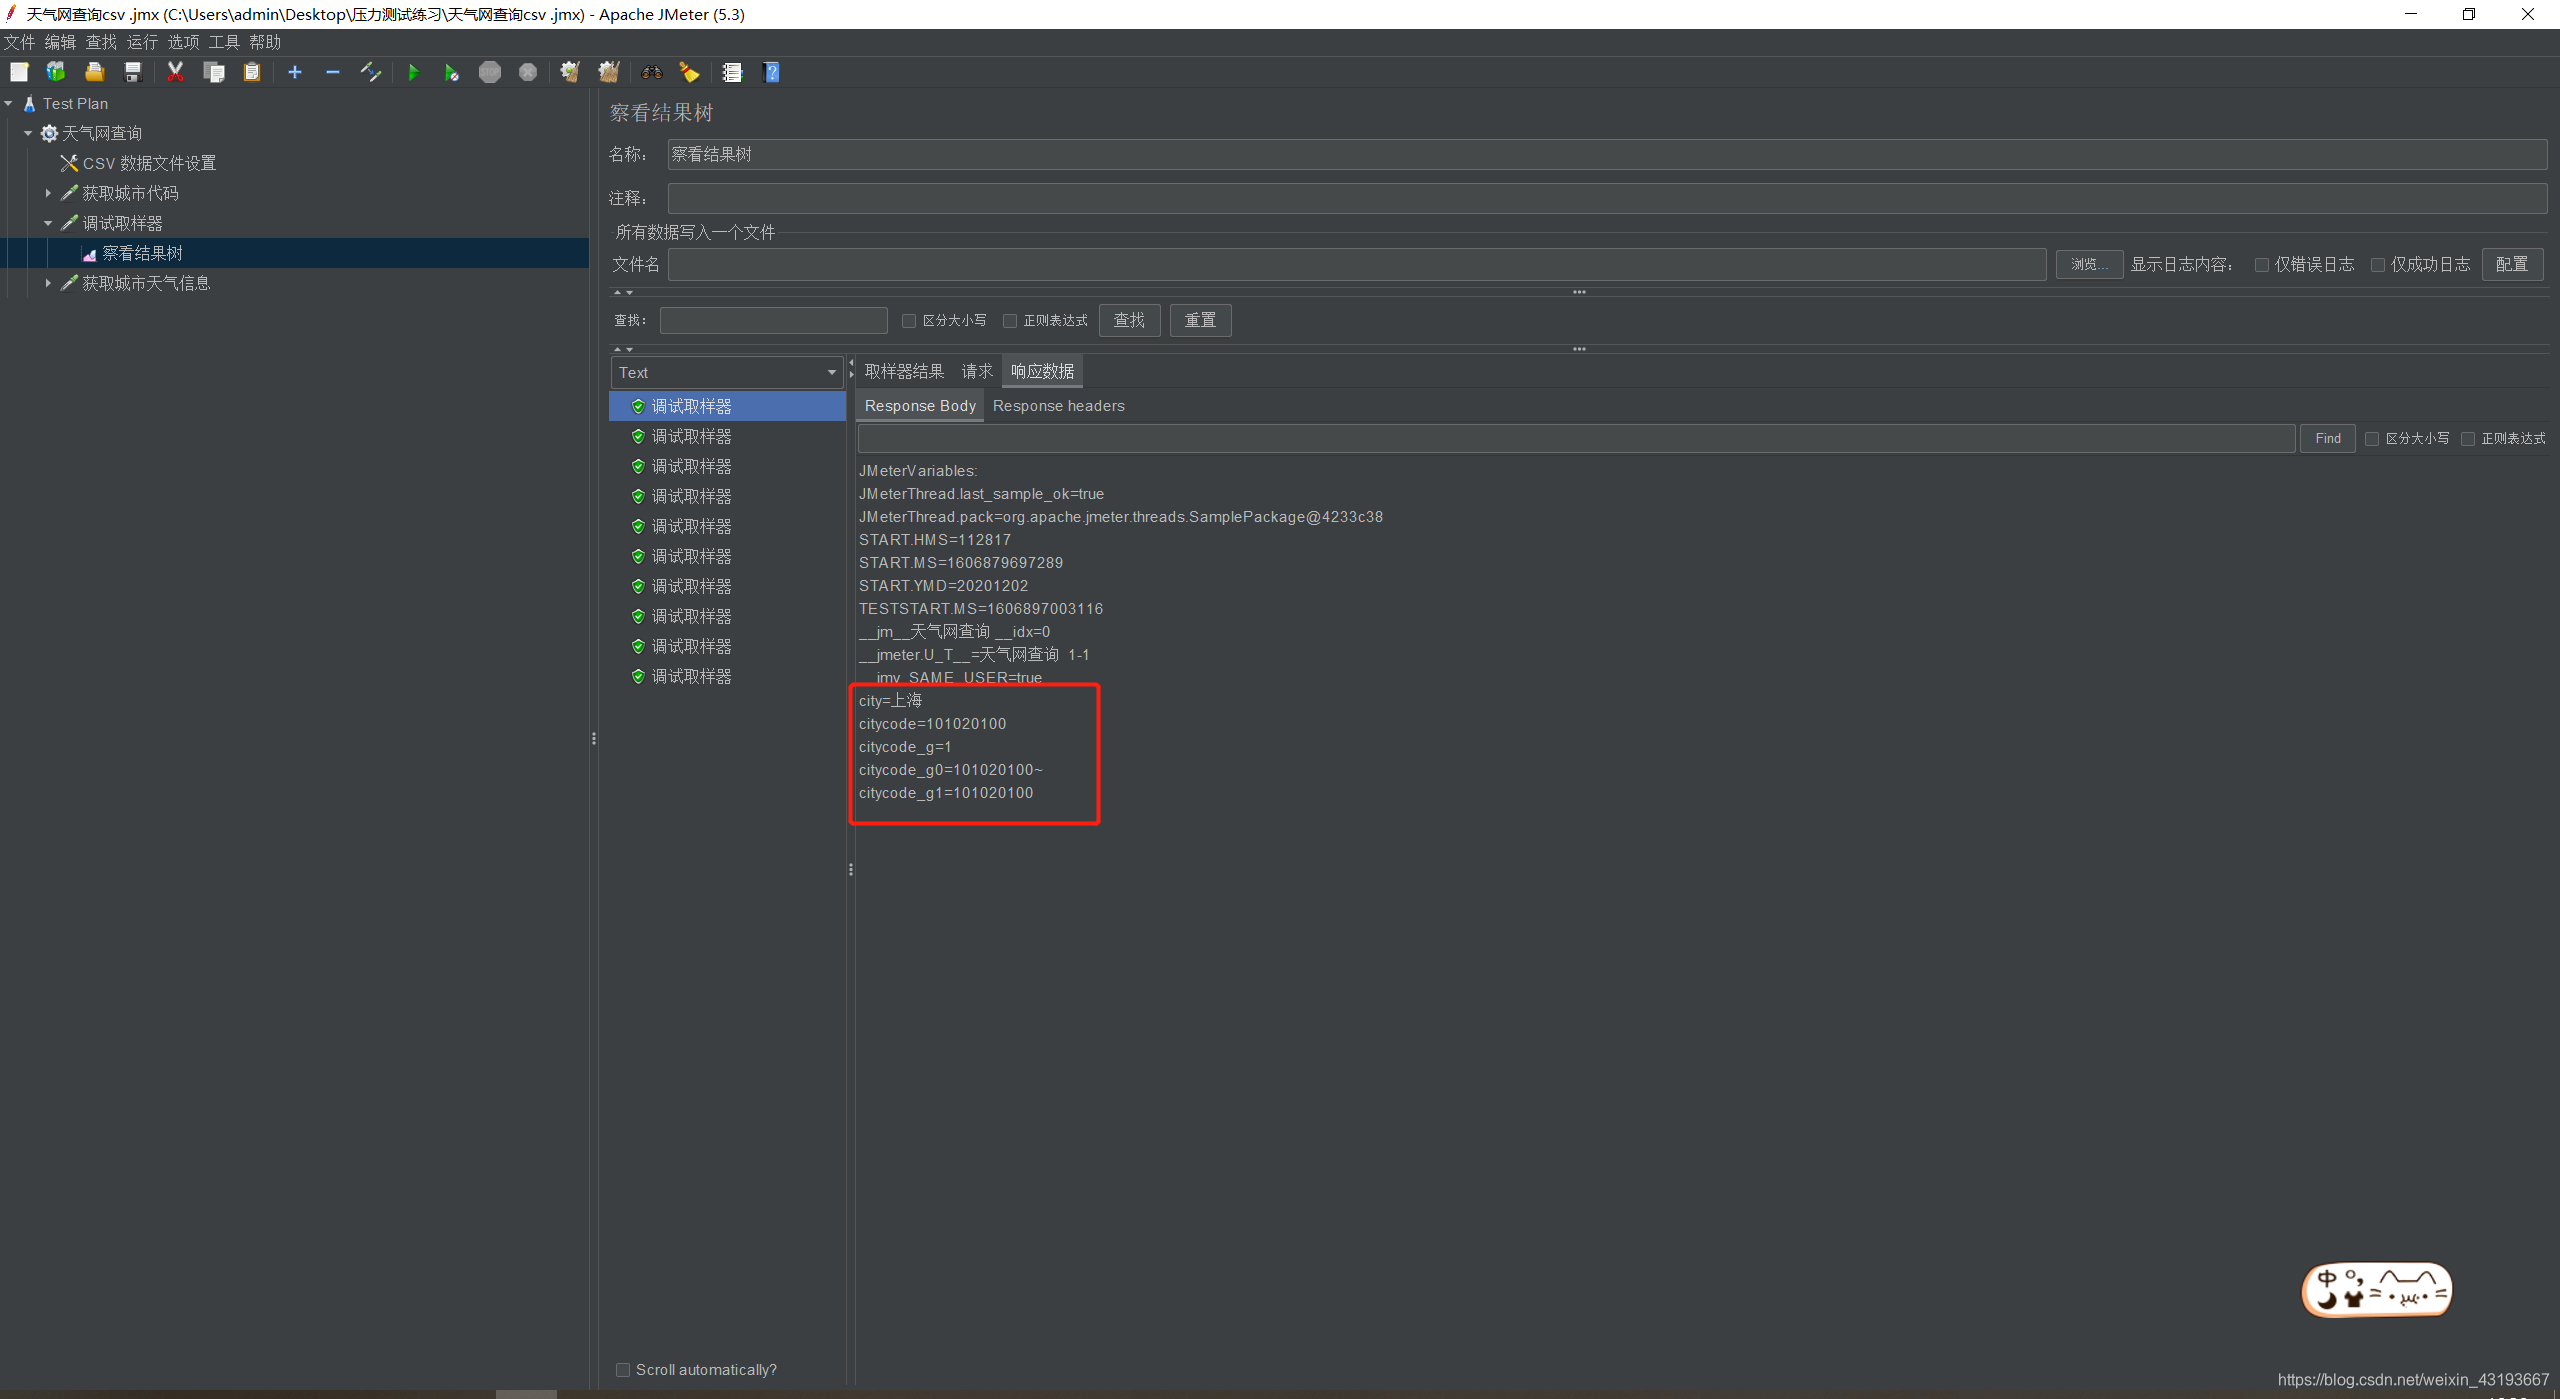Click the blue Help question-mark icon
This screenshot has height=1399, width=2560.
point(771,72)
